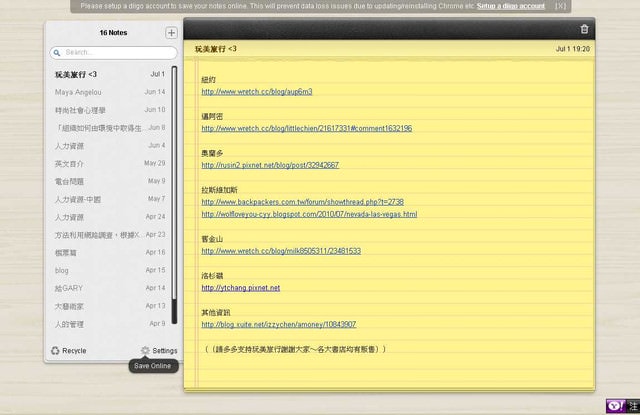Open the note dated Apr 9
The width and height of the screenshot is (640, 415).
110,324
